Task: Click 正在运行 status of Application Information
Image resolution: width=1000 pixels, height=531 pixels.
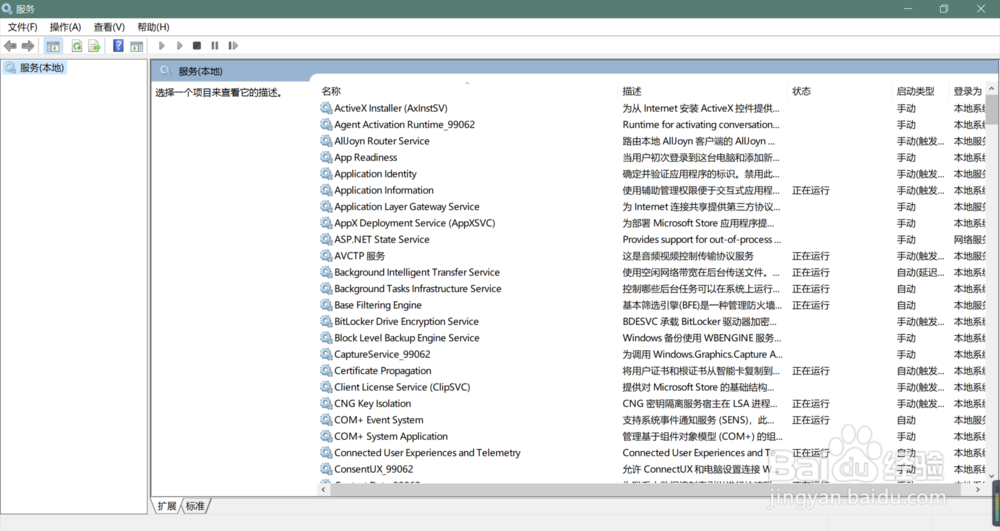Action: point(811,190)
